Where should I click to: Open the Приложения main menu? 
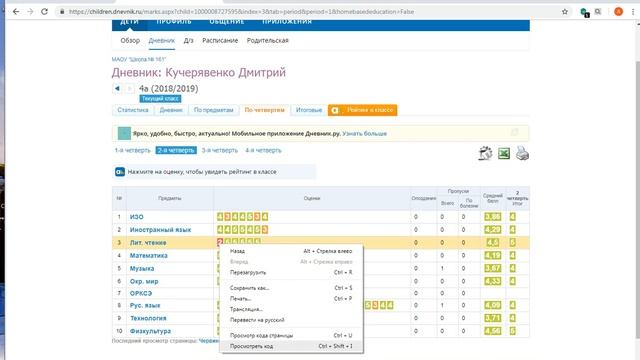pos(287,22)
